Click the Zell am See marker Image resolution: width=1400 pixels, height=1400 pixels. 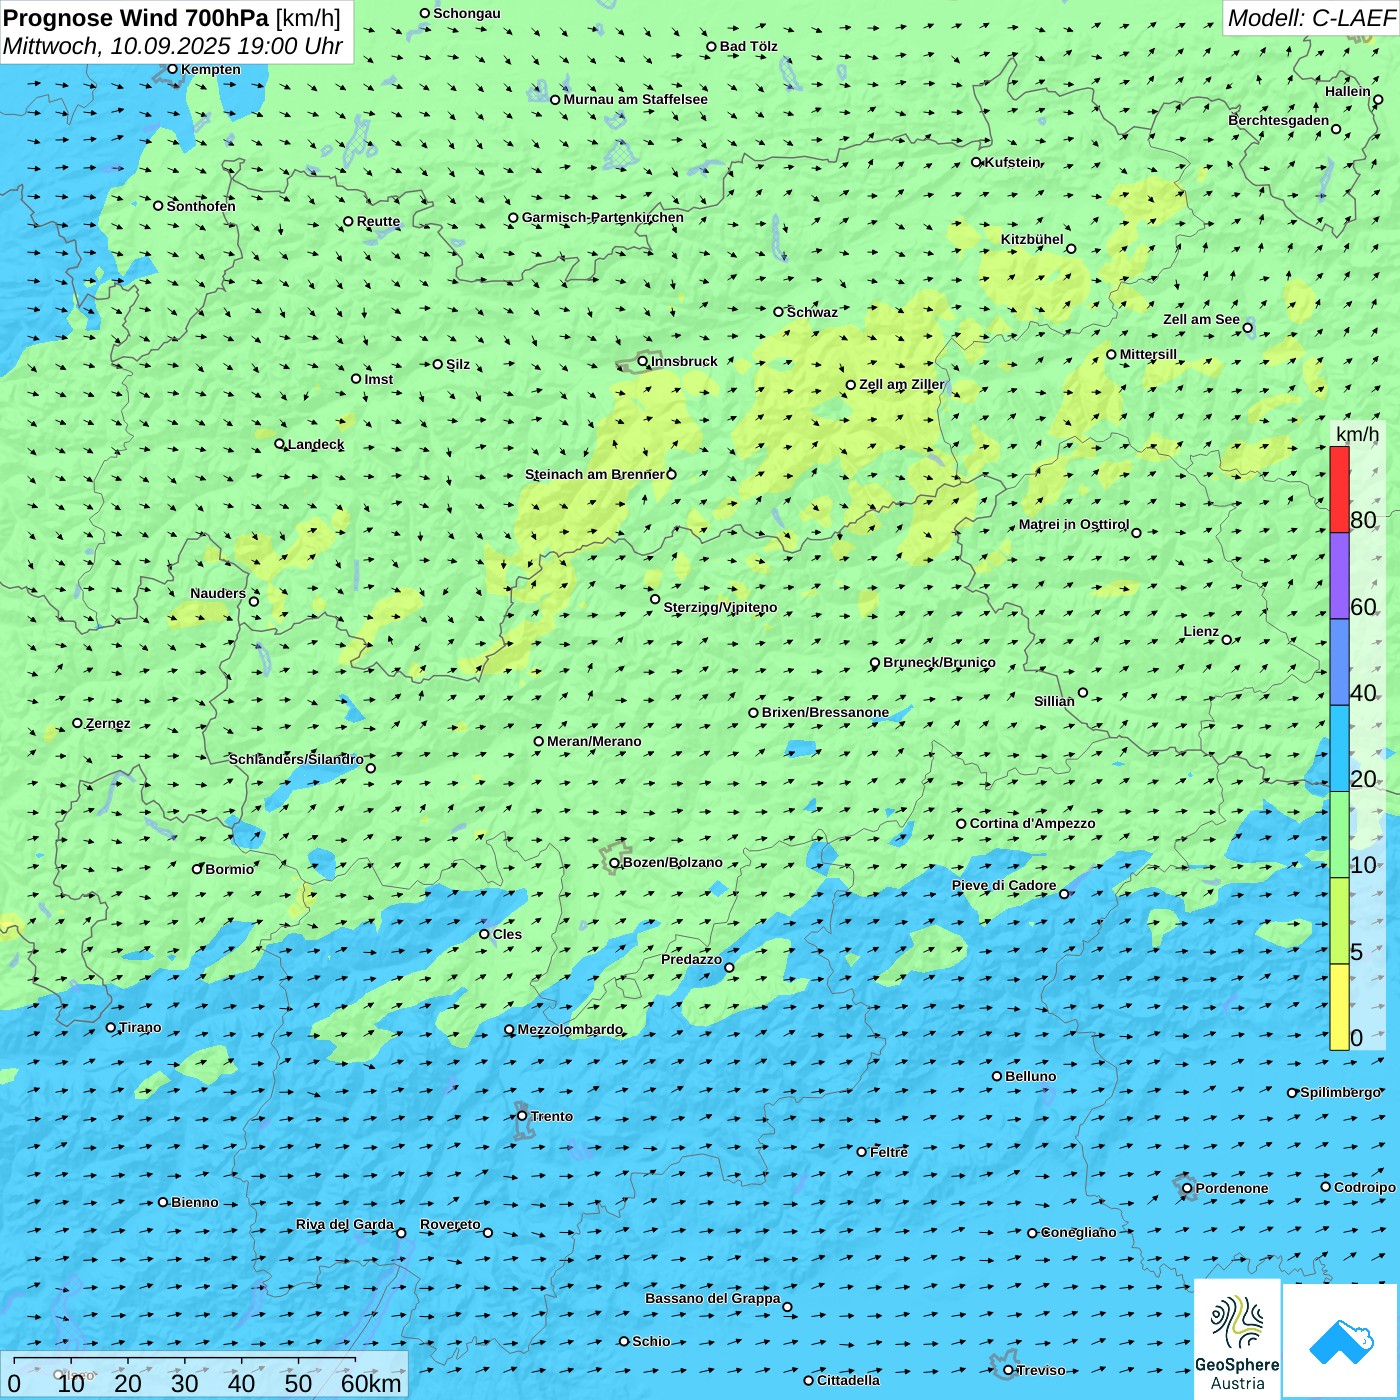pyautogui.click(x=1247, y=328)
